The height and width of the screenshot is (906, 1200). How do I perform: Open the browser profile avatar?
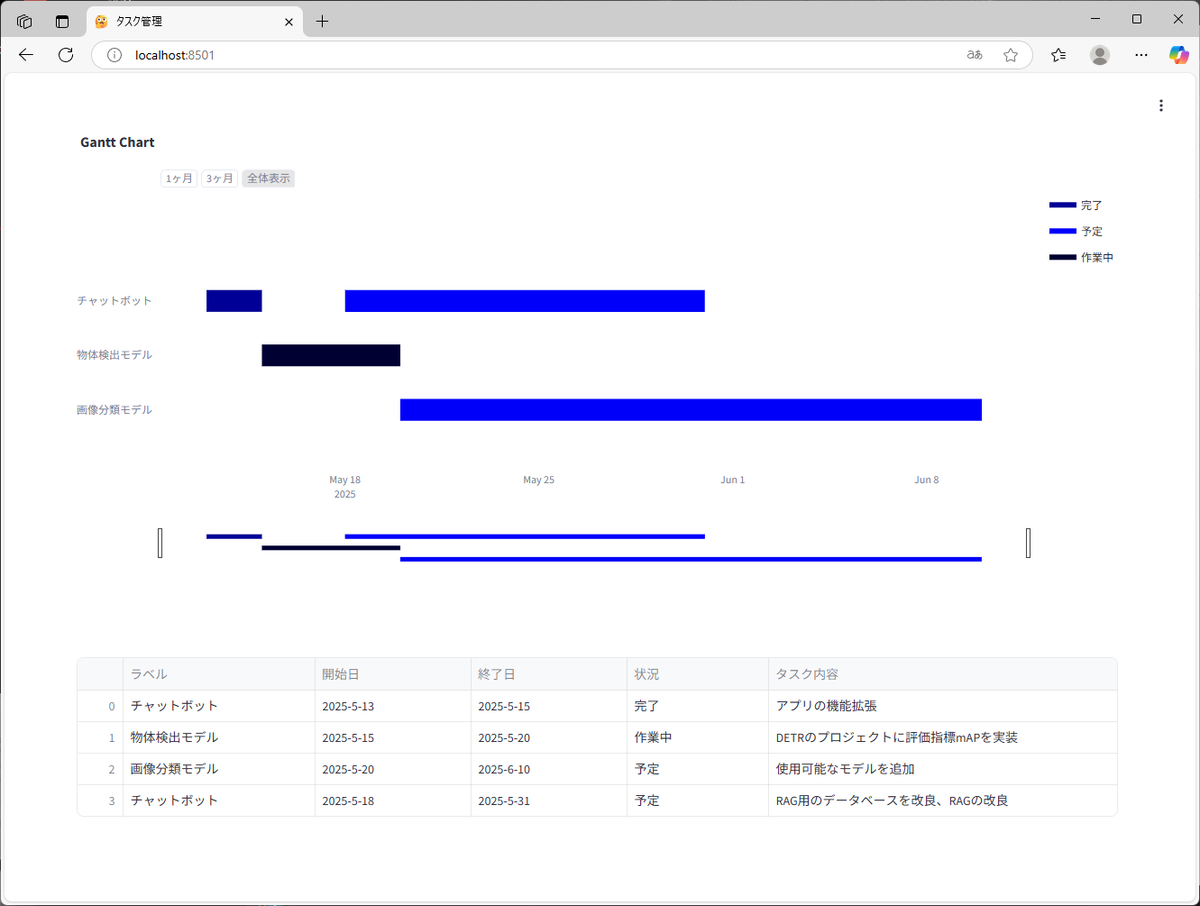(x=1100, y=55)
